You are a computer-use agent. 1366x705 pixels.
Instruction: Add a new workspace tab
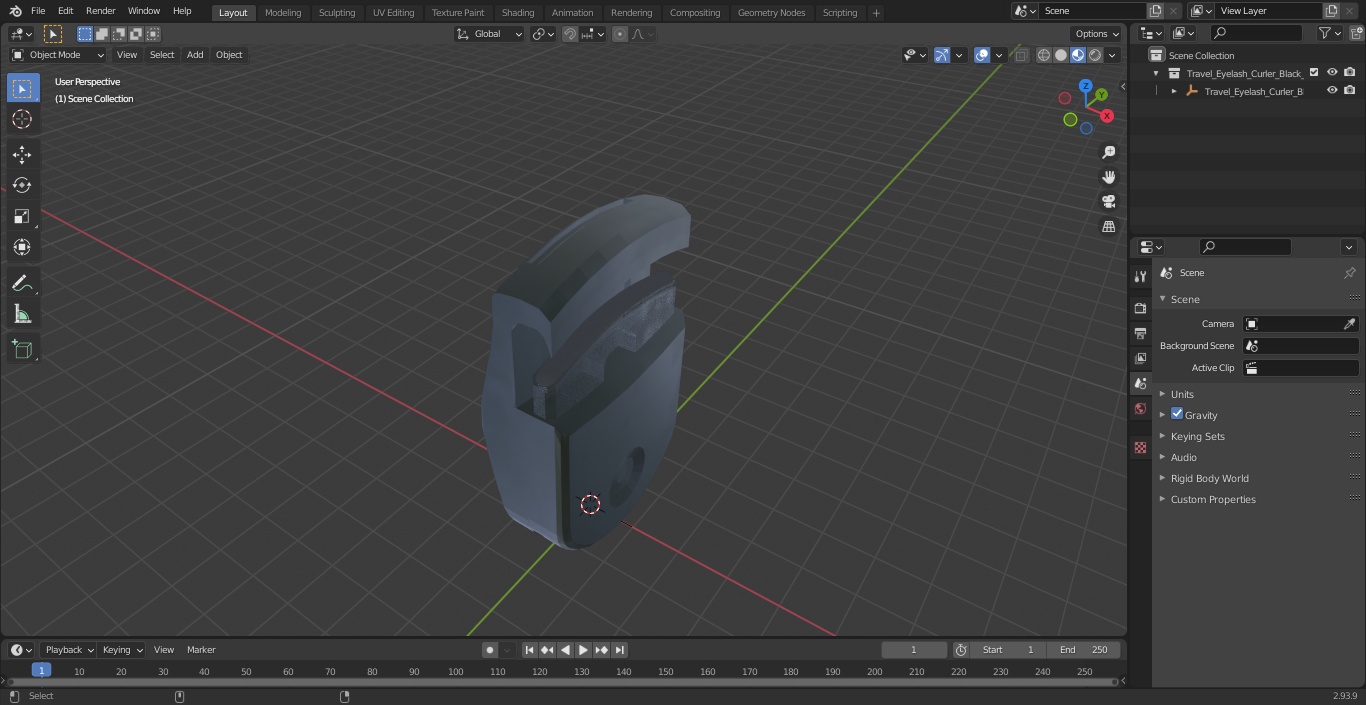tap(876, 13)
